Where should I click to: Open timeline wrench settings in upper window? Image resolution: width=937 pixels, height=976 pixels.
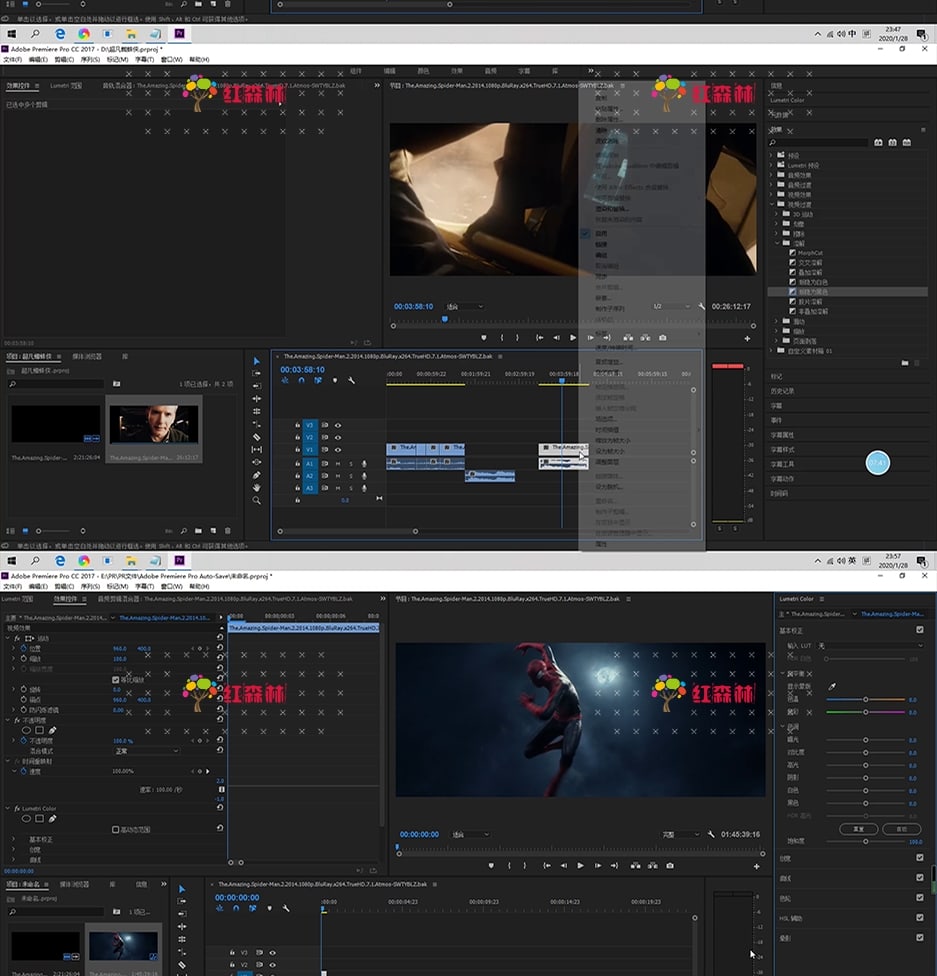352,380
